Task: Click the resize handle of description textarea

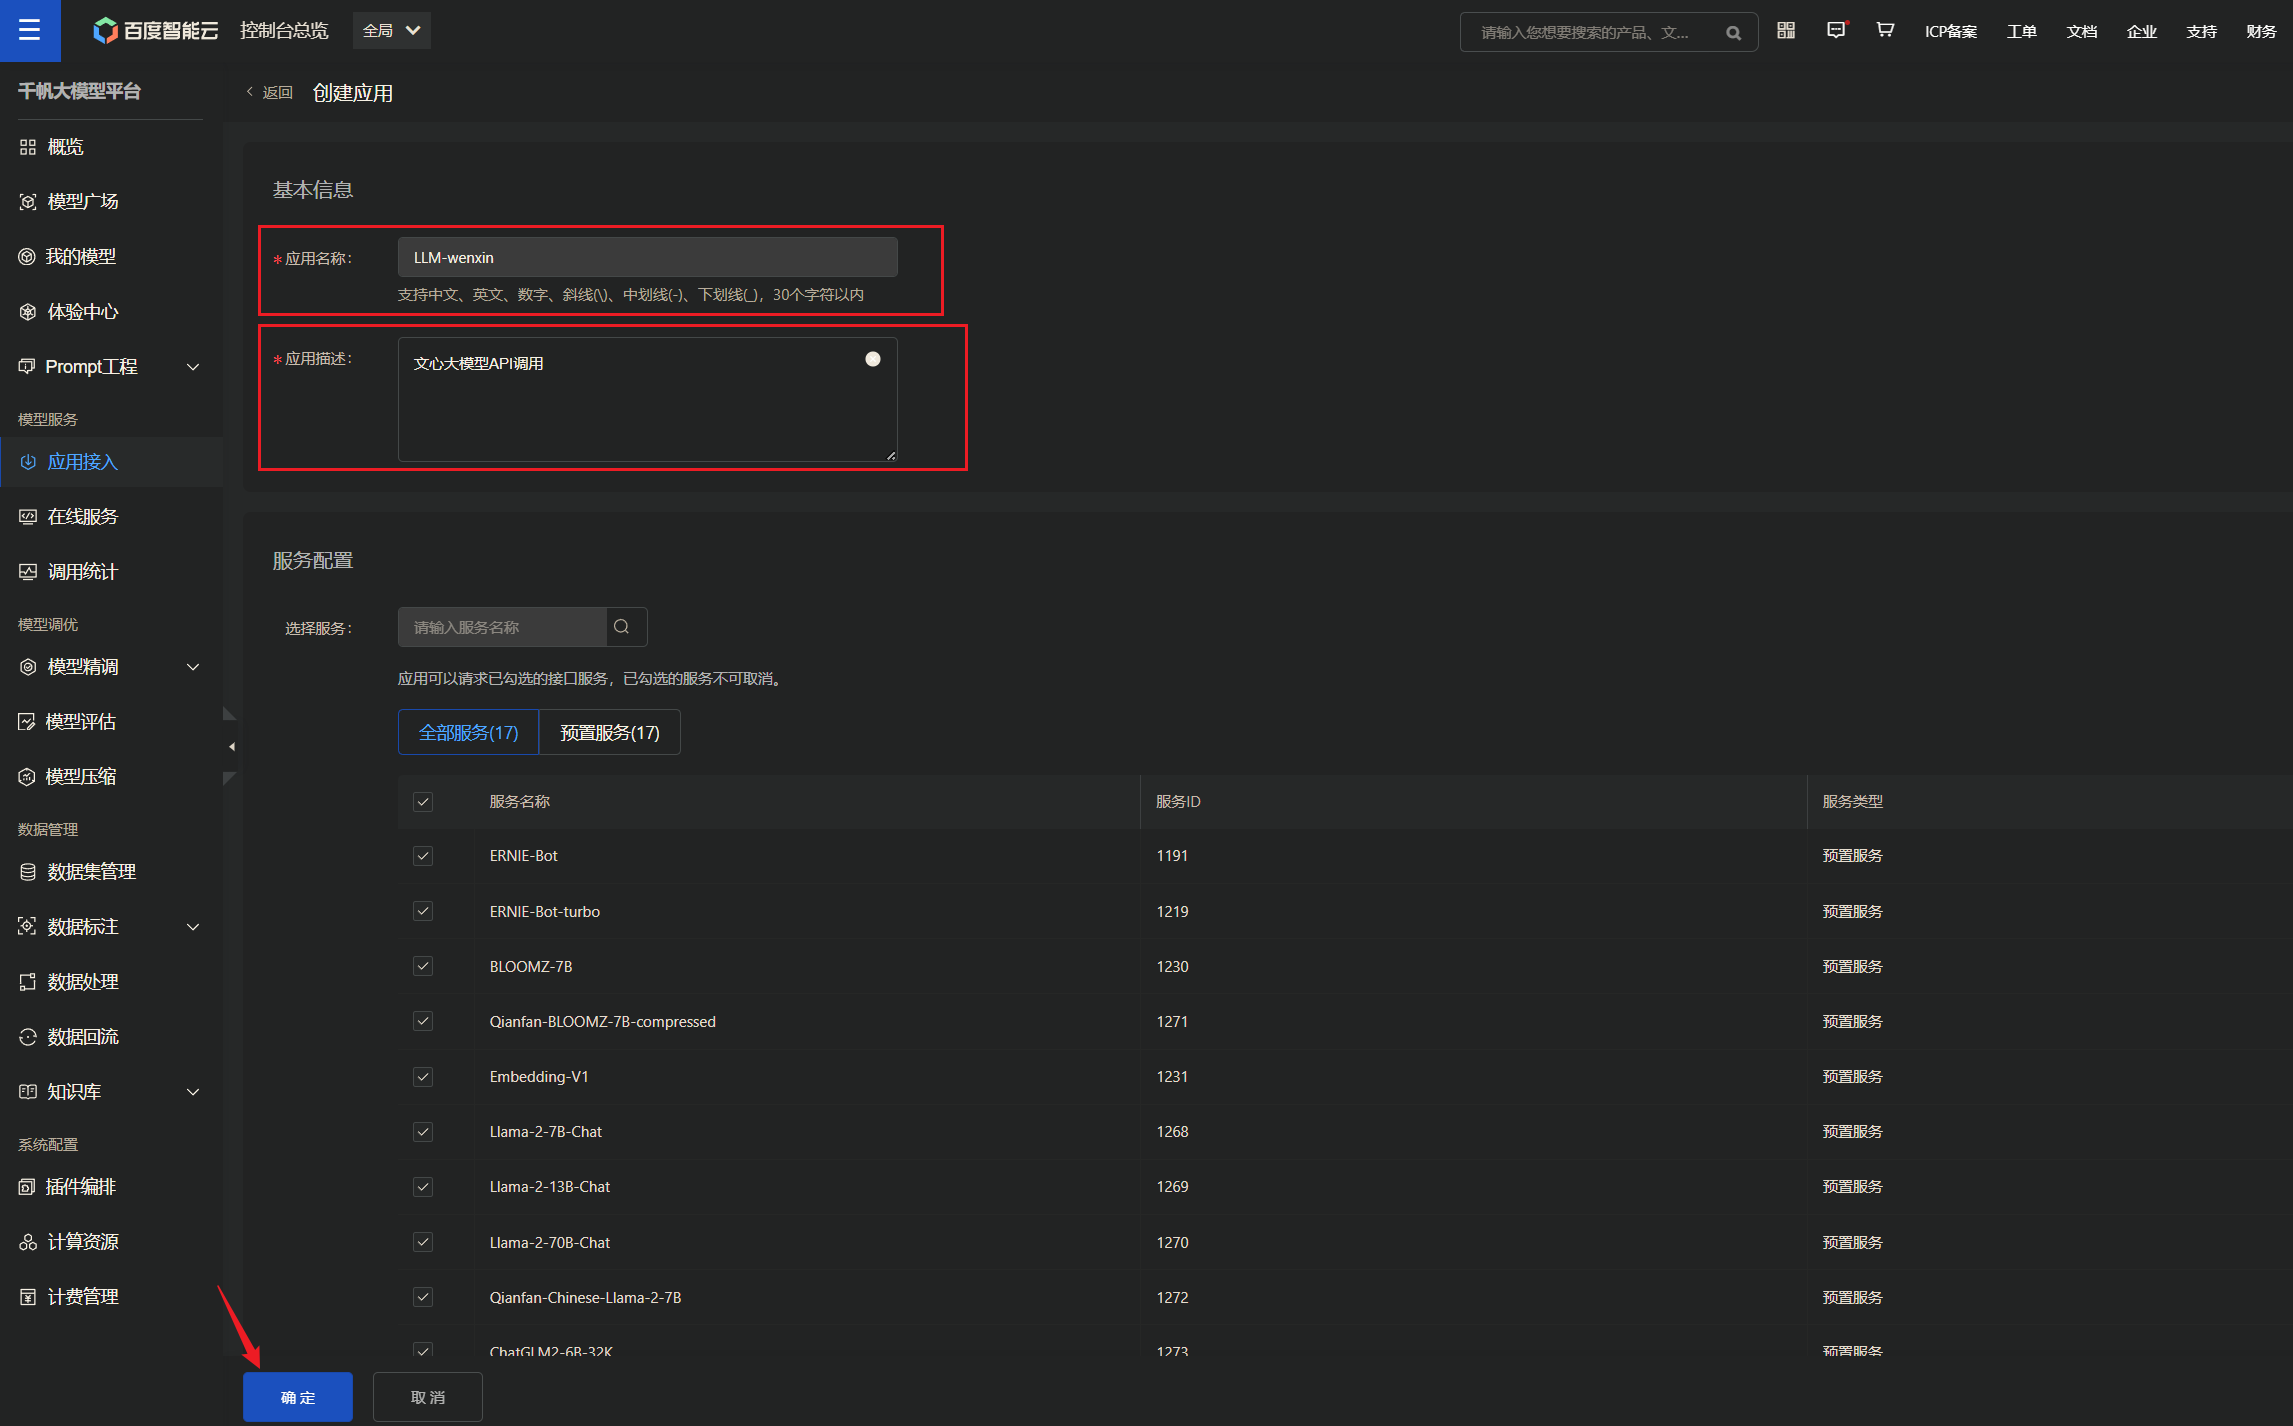Action: pos(891,455)
